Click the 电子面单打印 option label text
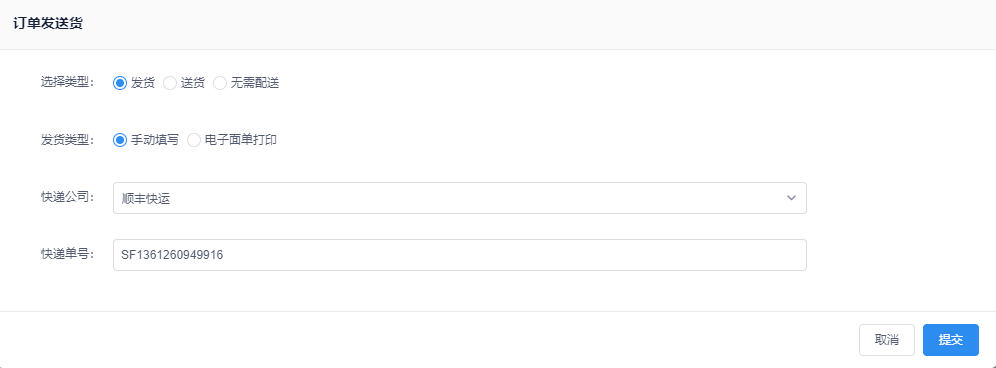 coord(240,140)
